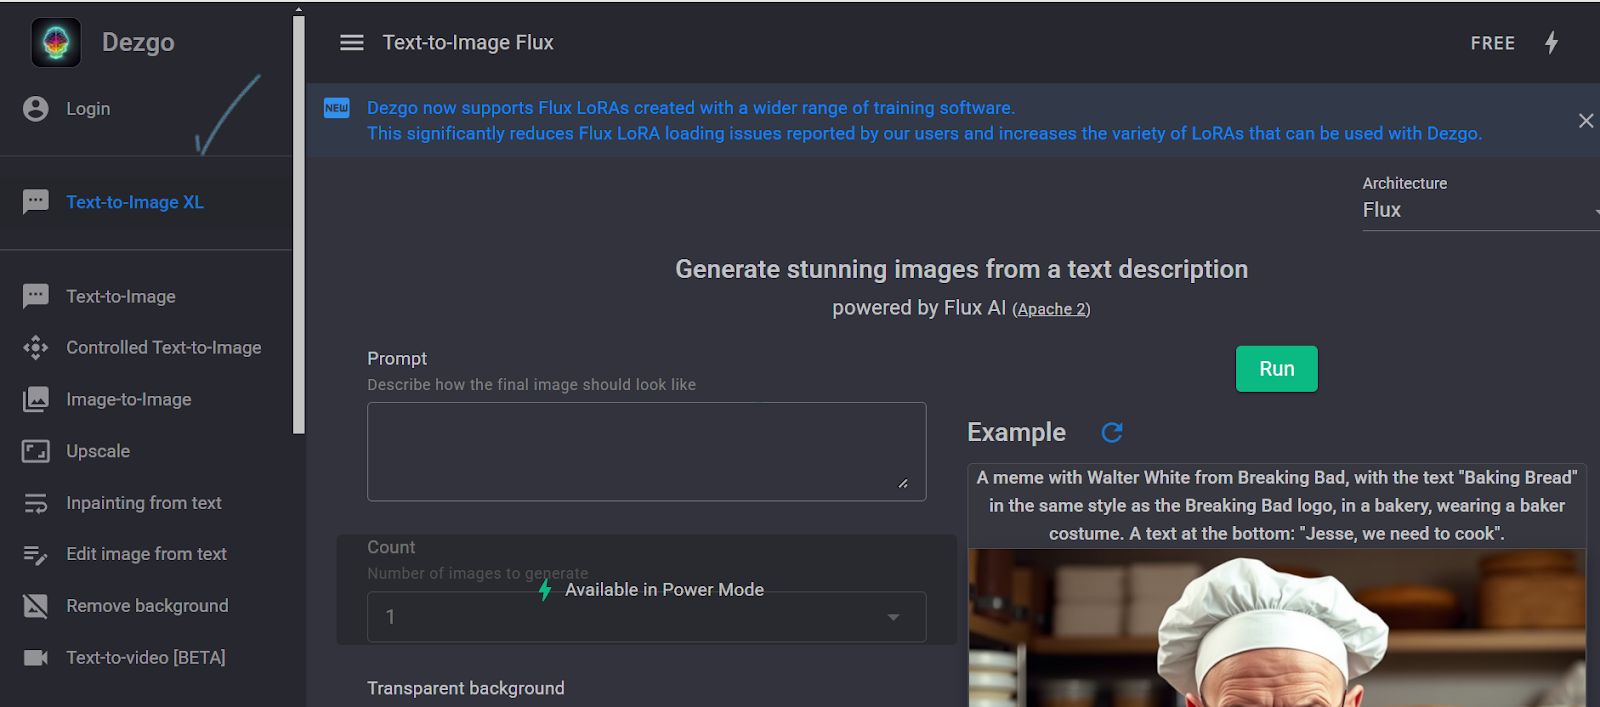Click the chef example image

pyautogui.click(x=1276, y=628)
